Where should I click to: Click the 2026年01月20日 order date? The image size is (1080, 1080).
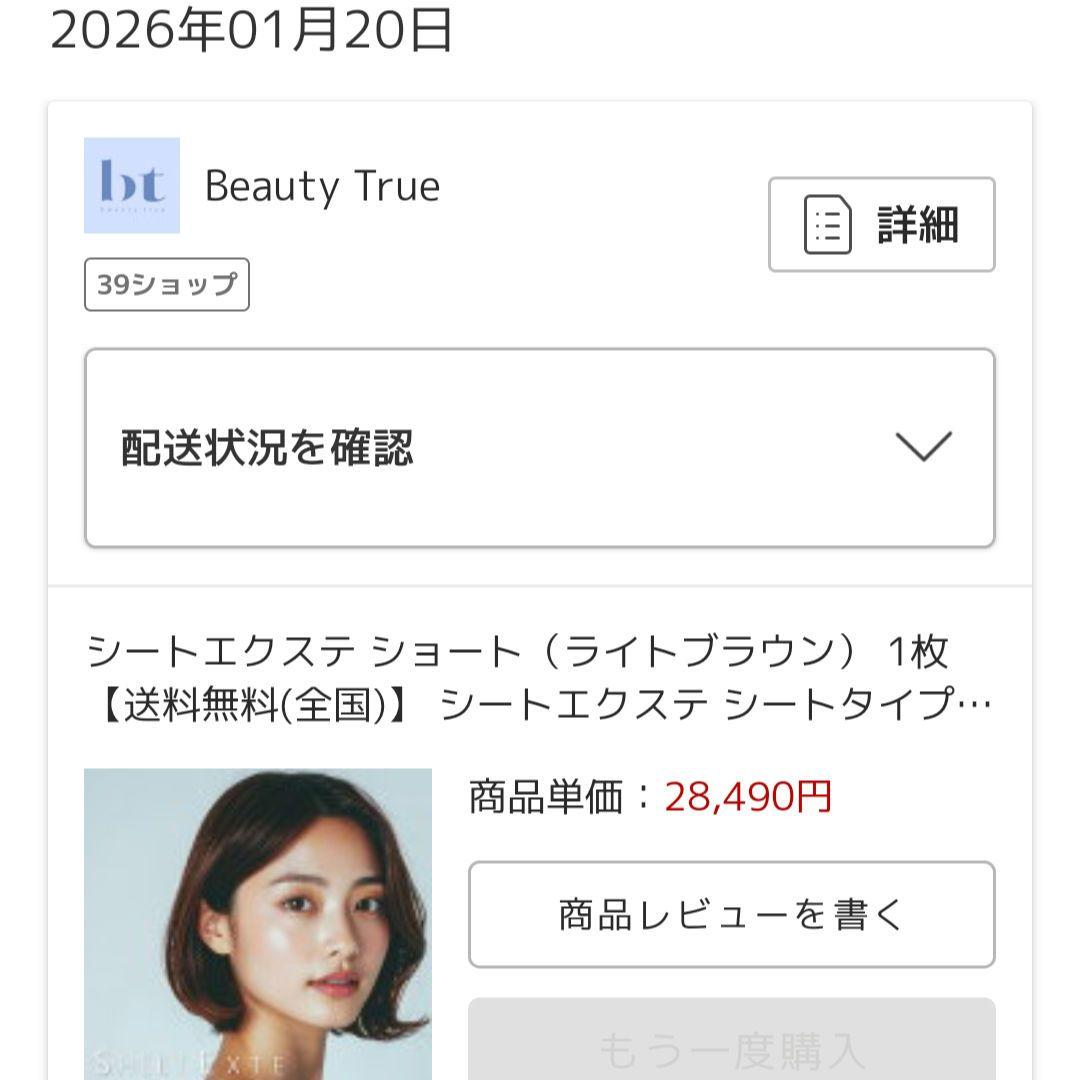[x=252, y=31]
